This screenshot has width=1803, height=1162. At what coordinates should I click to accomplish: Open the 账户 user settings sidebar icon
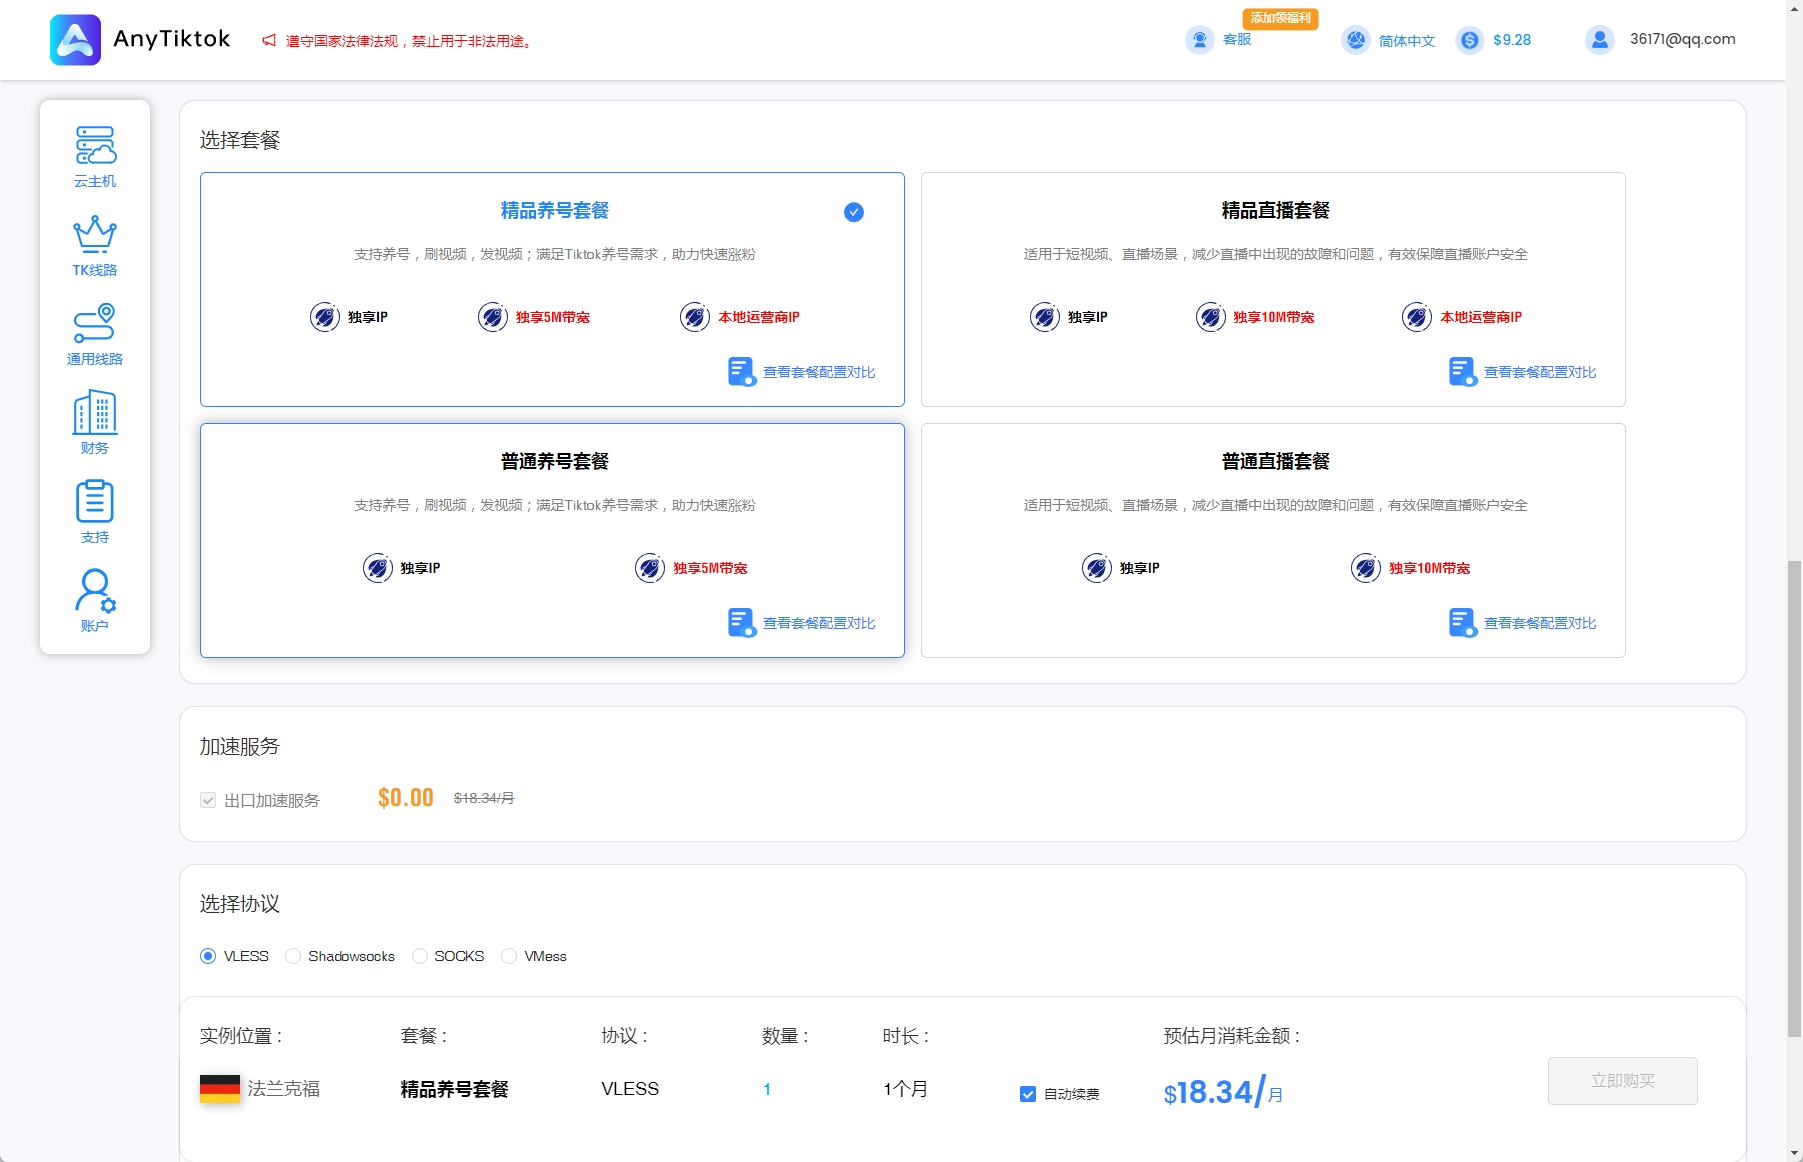coord(95,590)
